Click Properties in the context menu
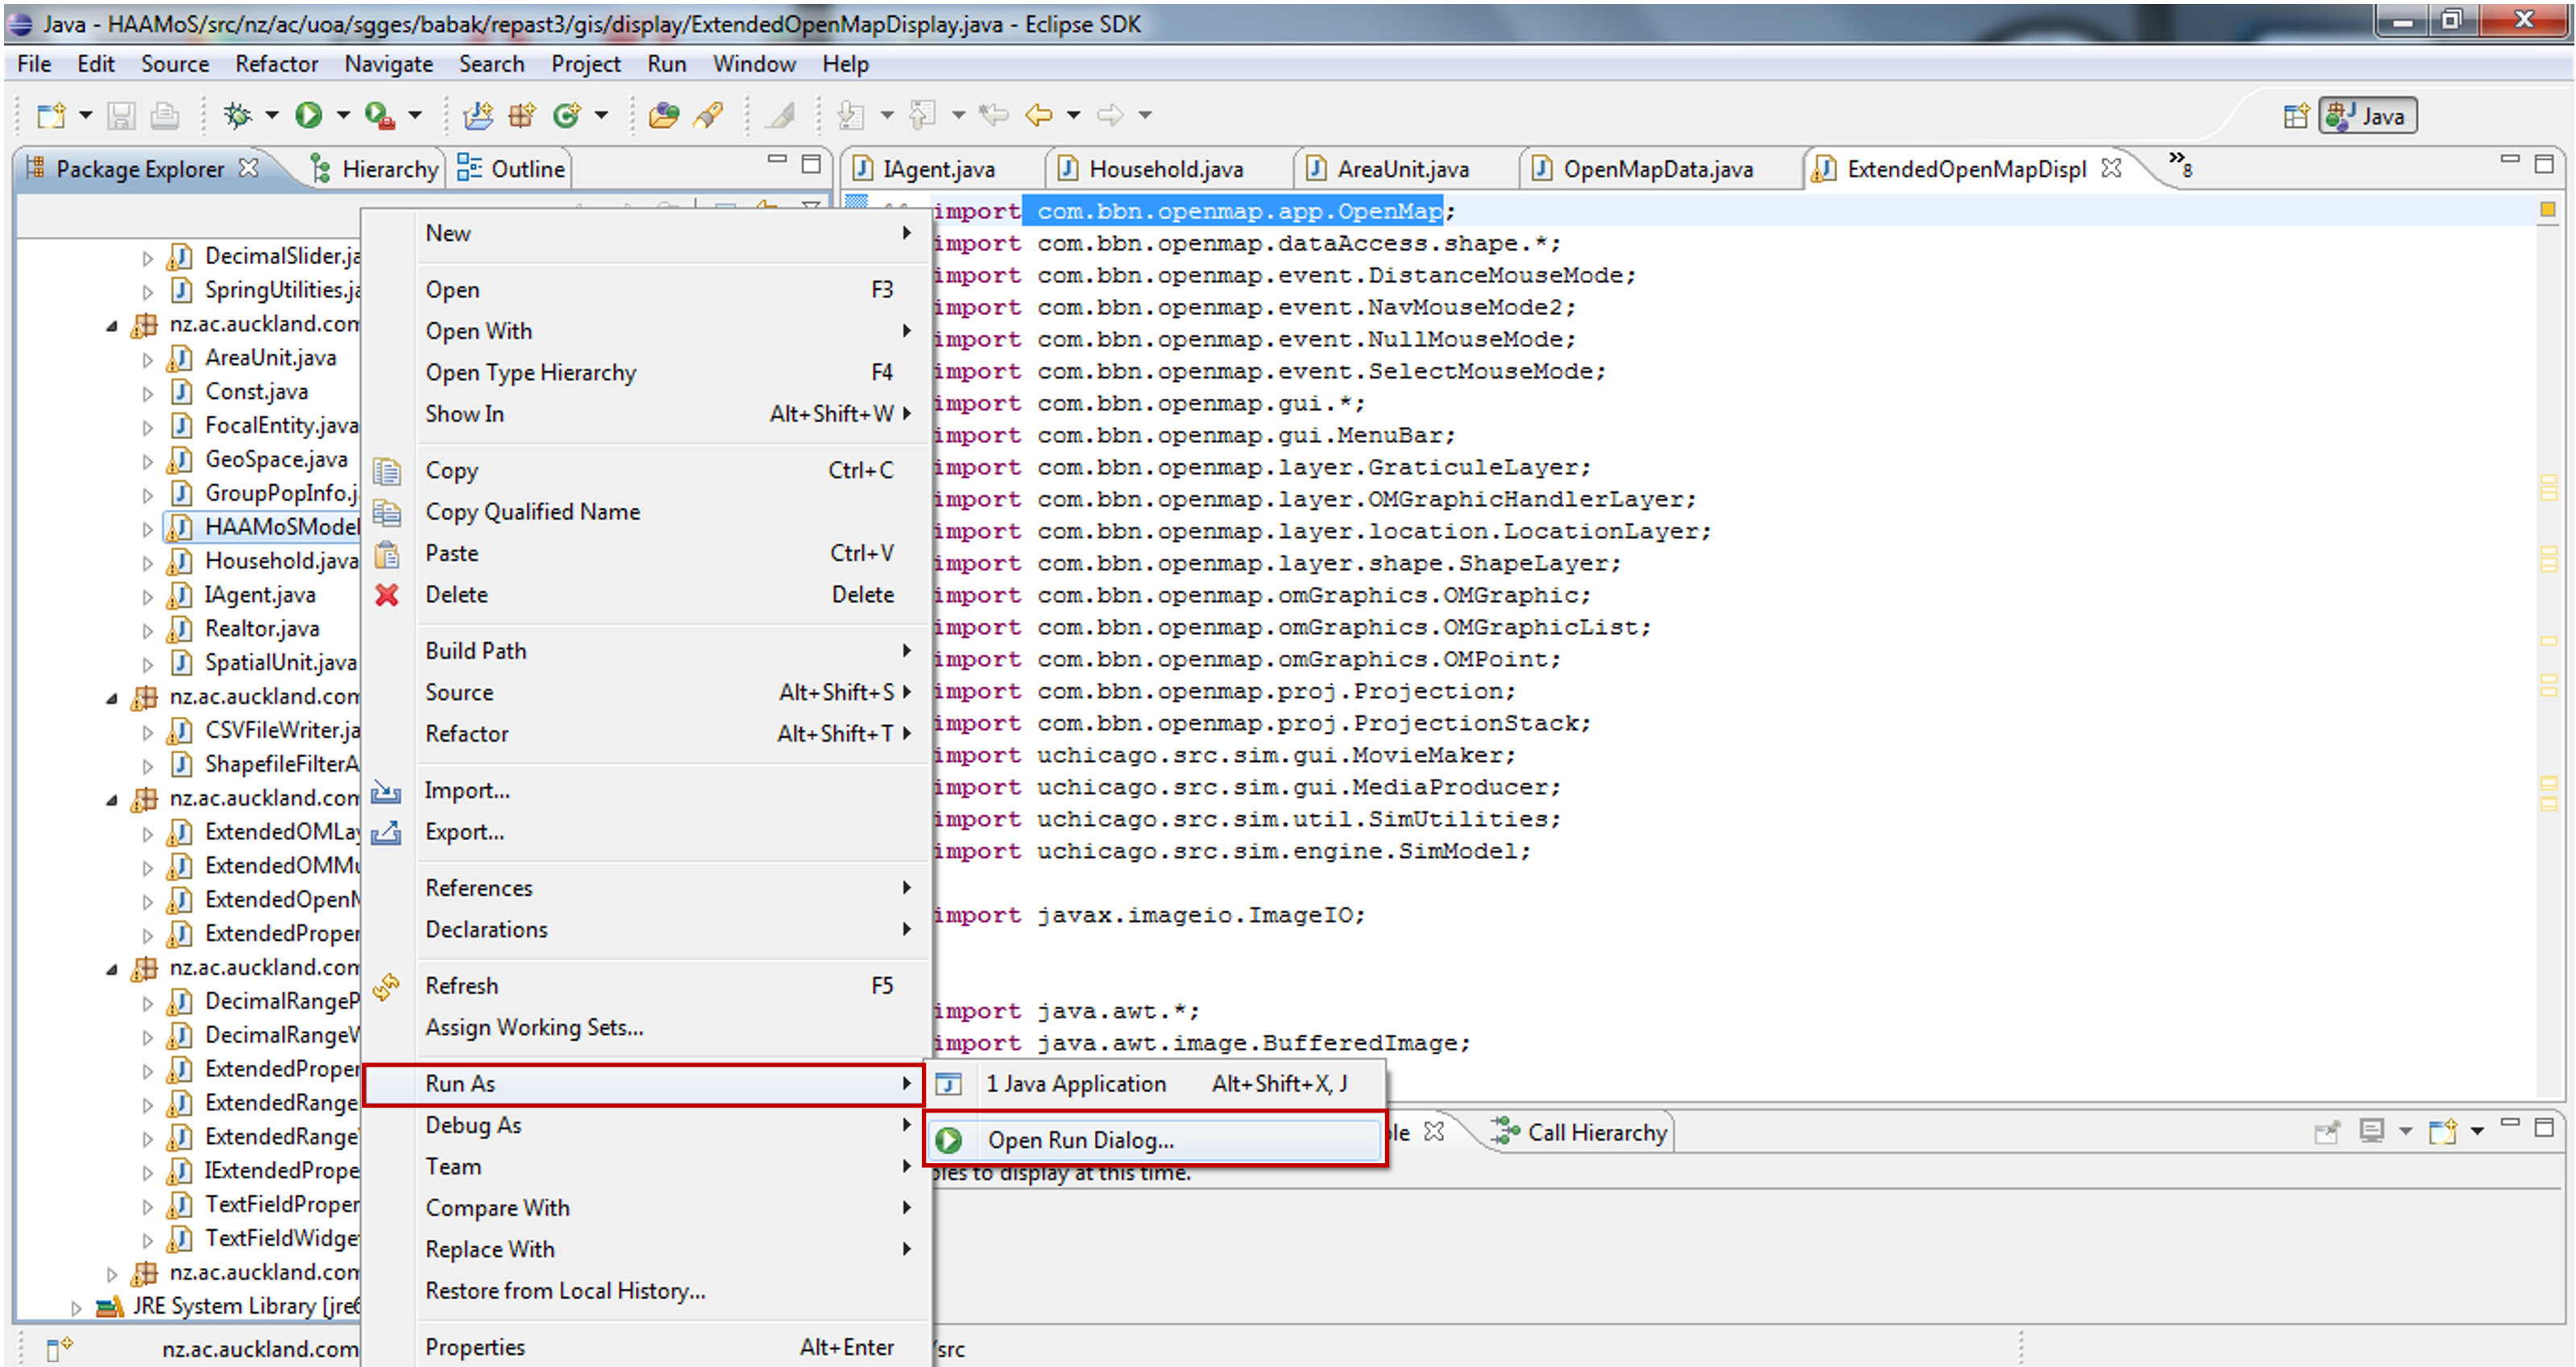 tap(475, 1347)
